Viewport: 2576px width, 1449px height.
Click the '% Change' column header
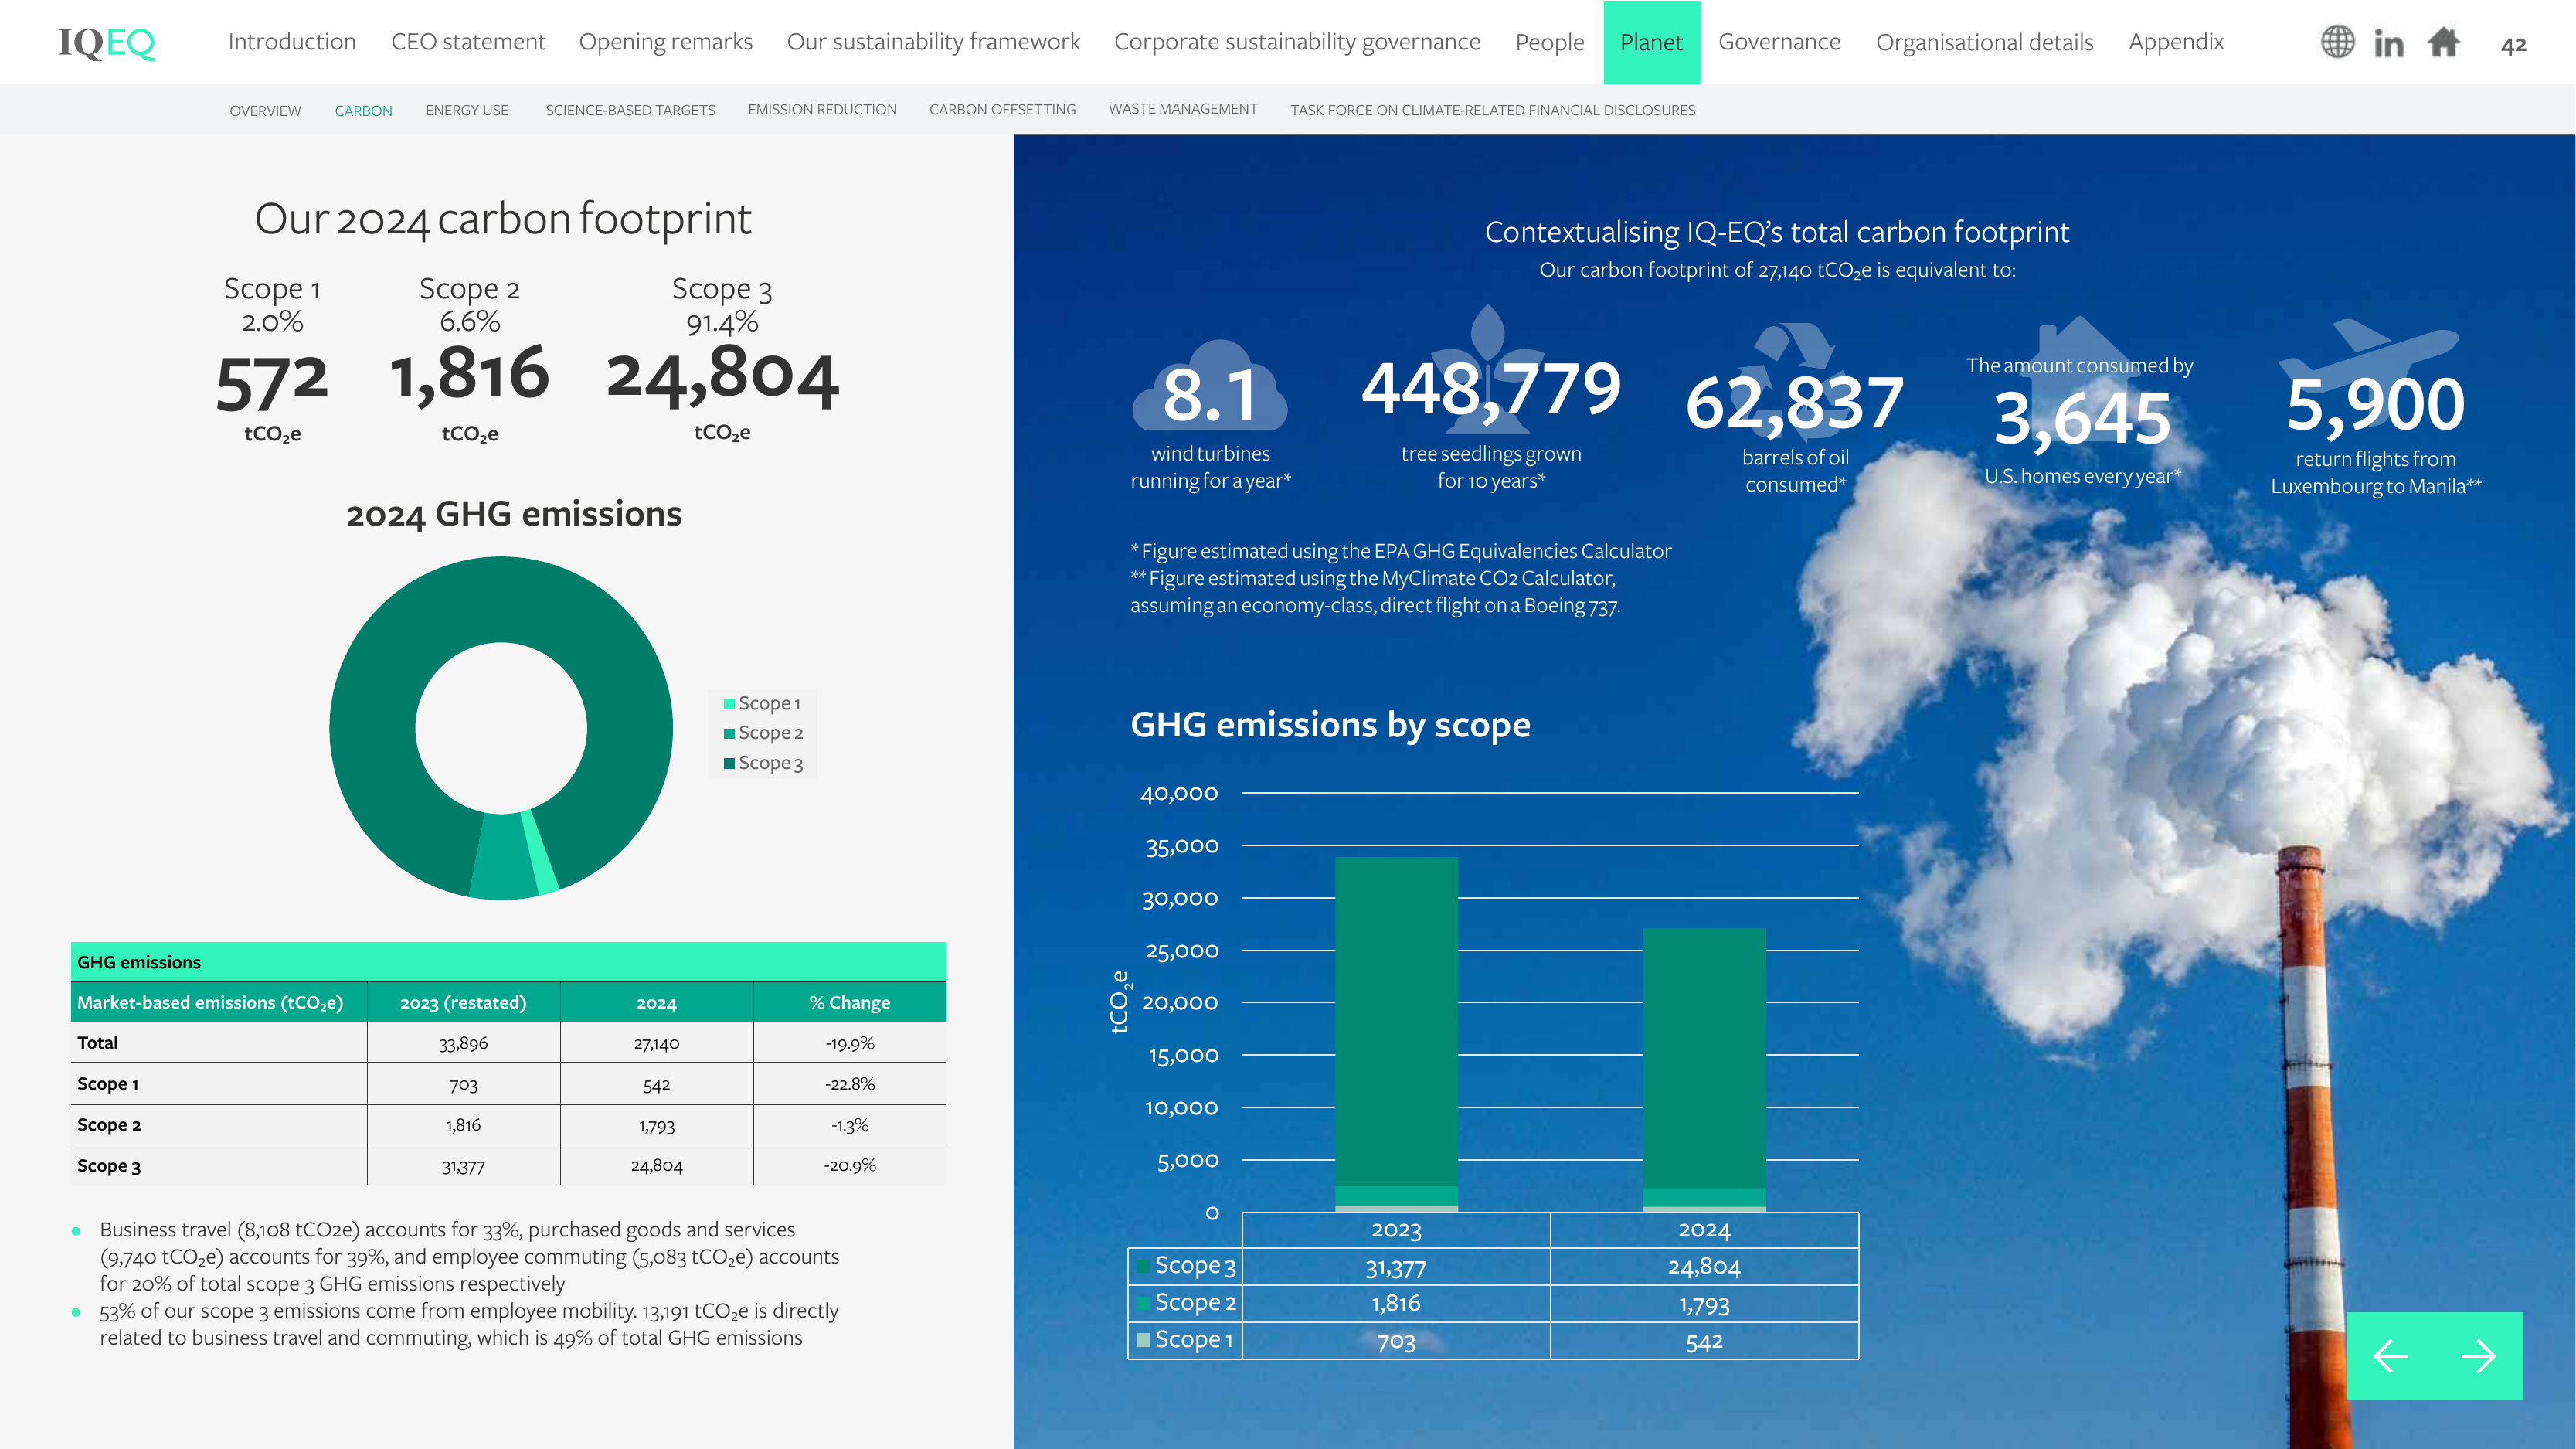(850, 1002)
